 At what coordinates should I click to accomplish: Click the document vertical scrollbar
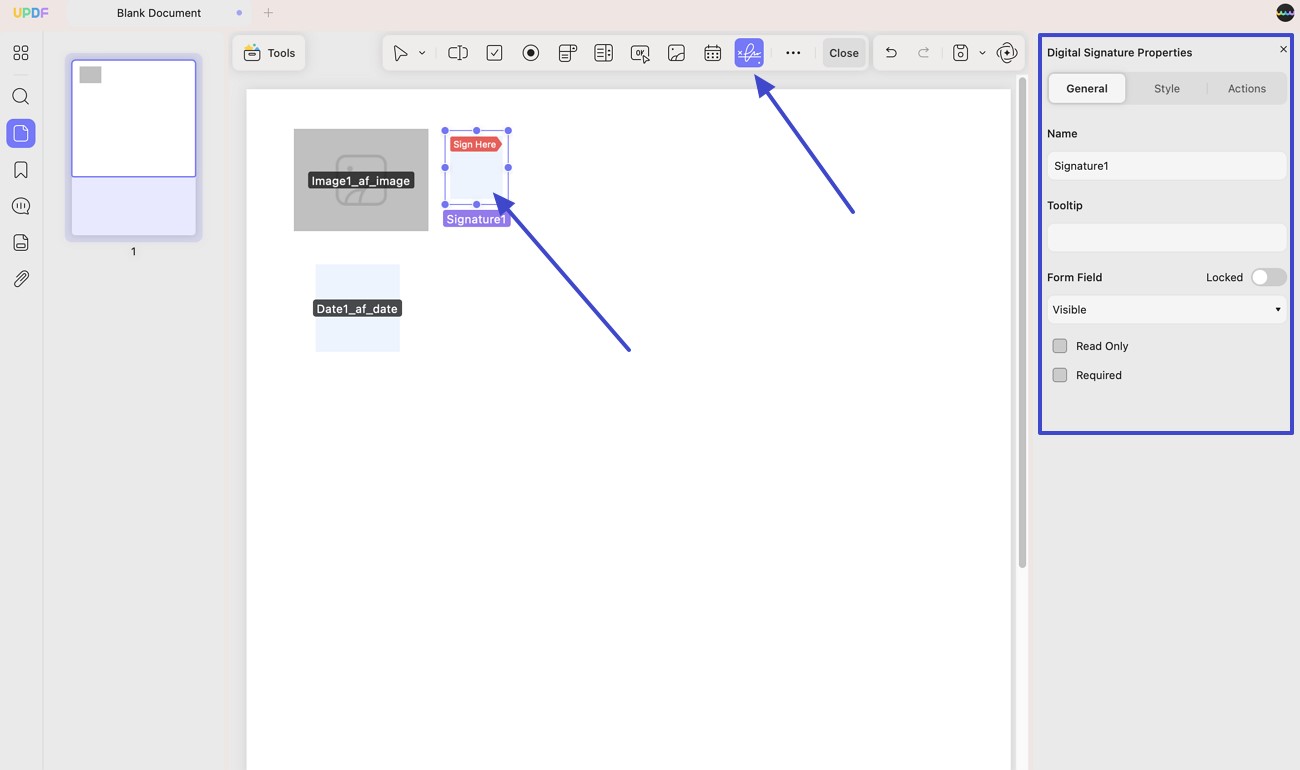[1021, 322]
